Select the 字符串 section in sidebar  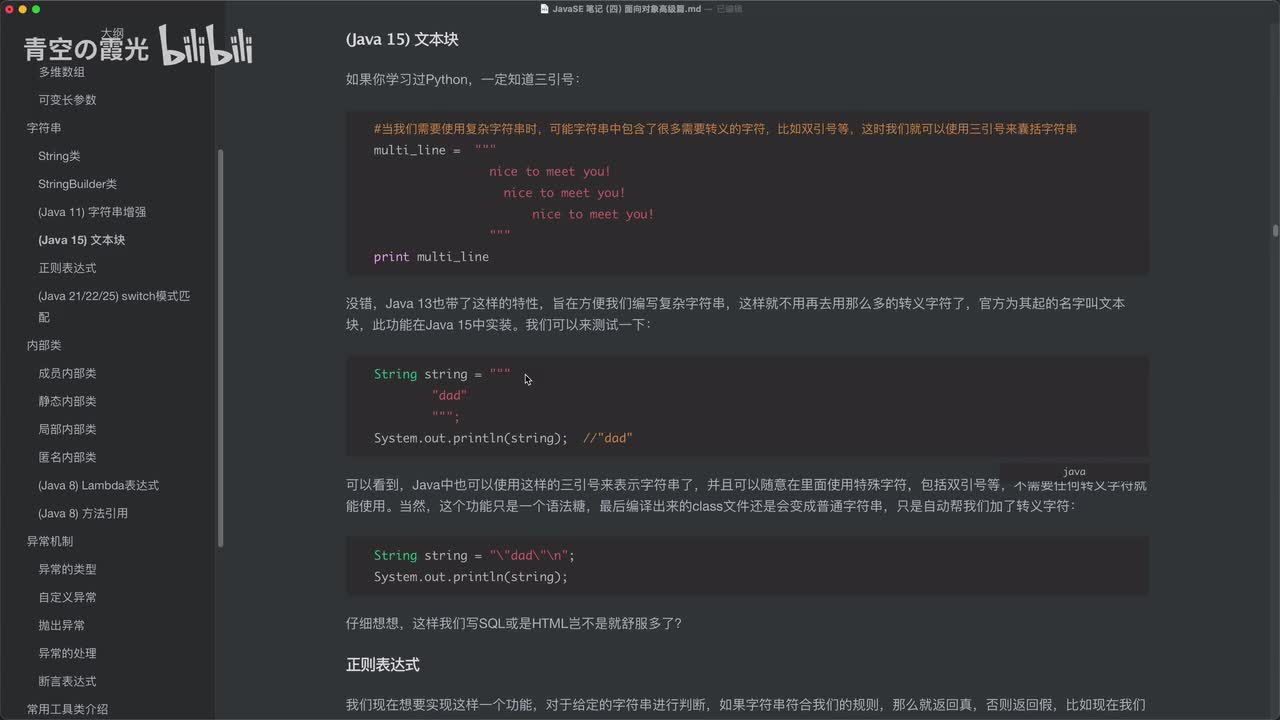coord(44,128)
